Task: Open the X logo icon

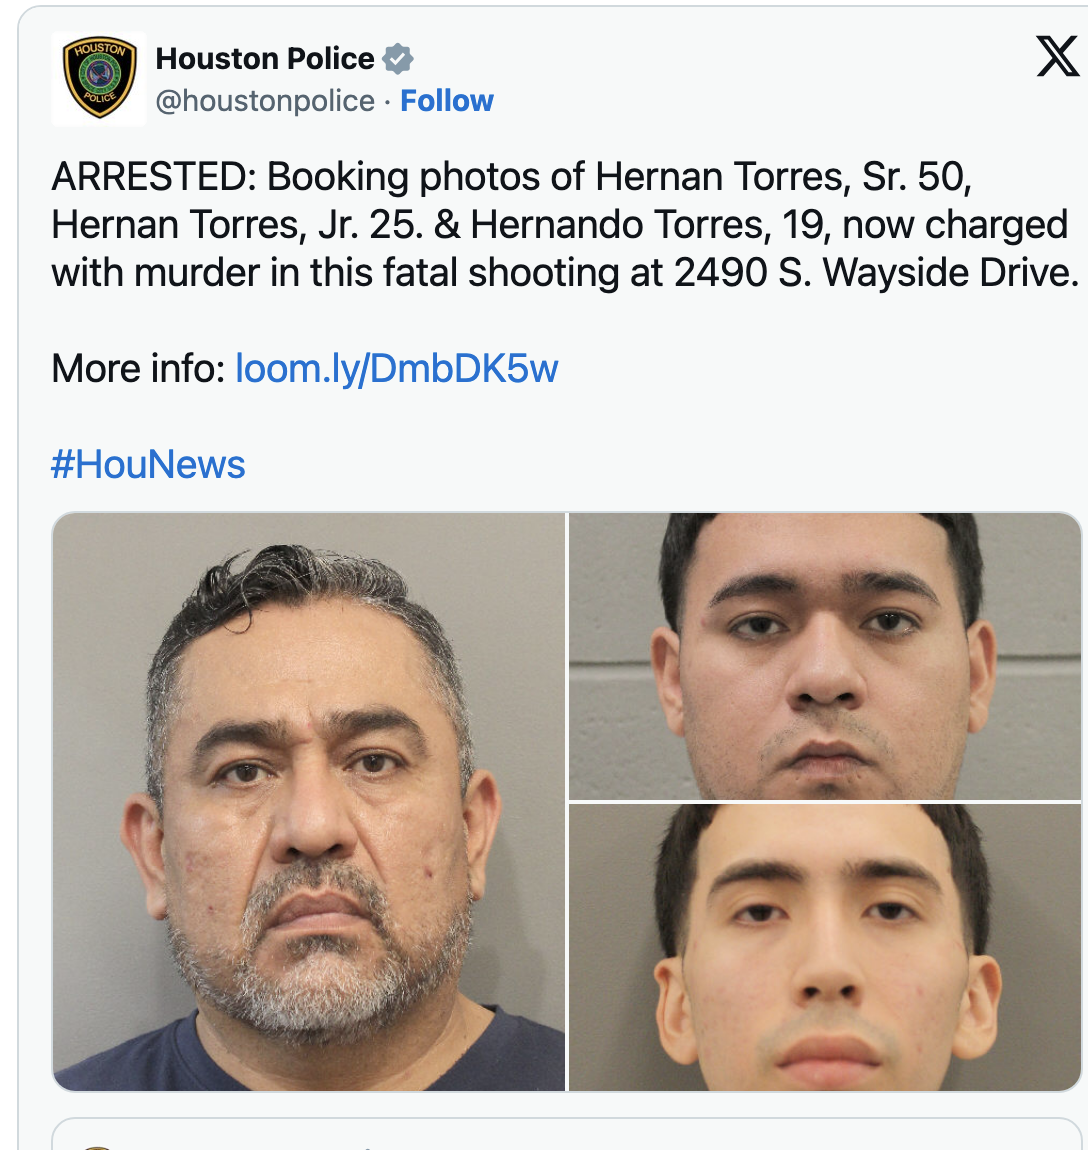Action: 1057,56
